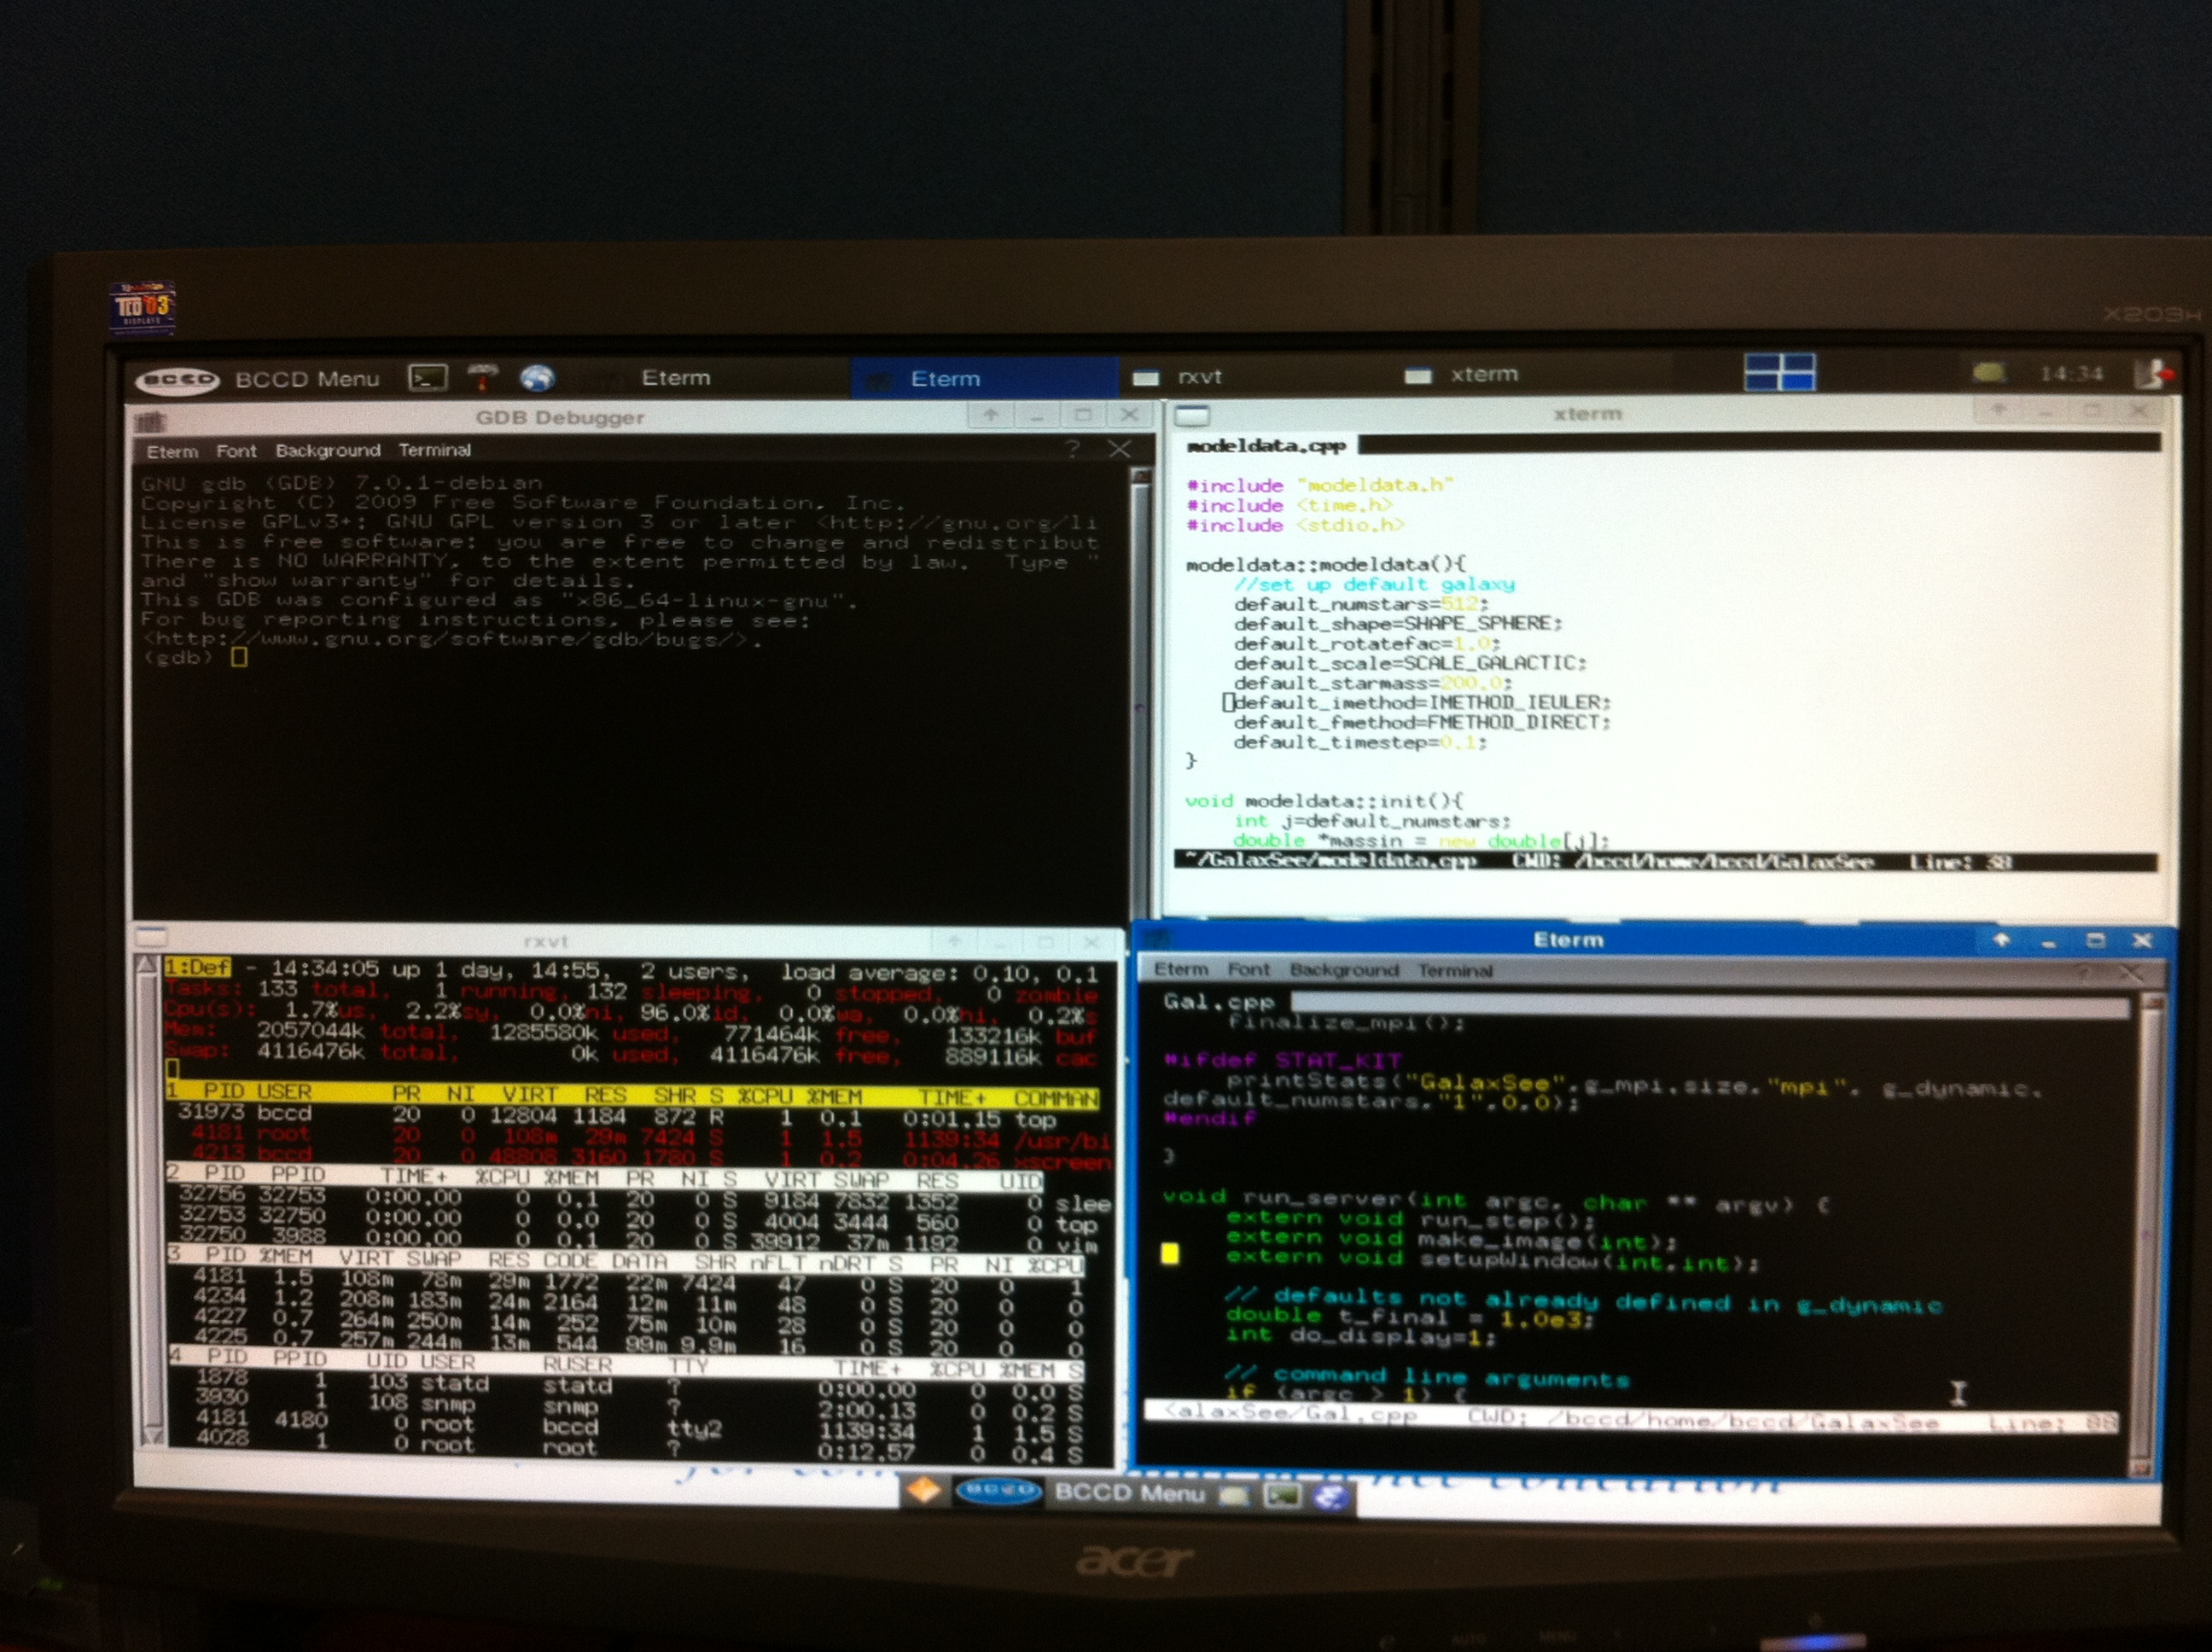
Task: Open Font menu in GDB Debugger Eterm
Action: point(236,451)
